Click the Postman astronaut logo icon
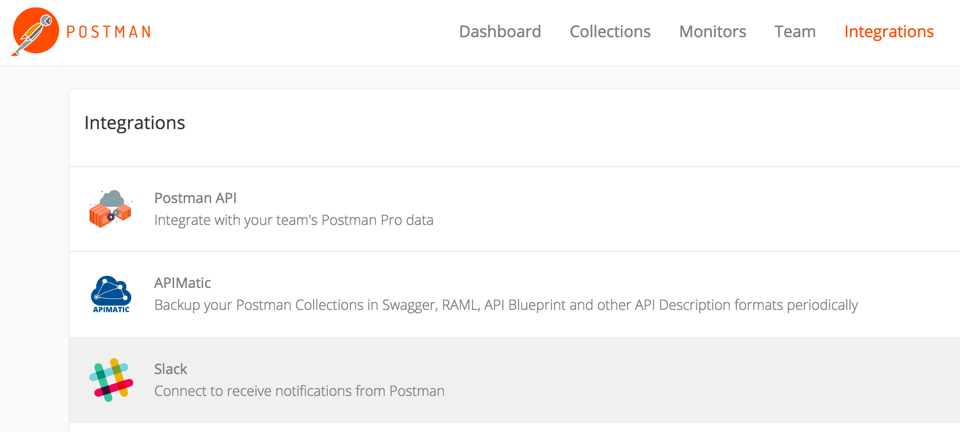960x434 pixels. (x=35, y=32)
